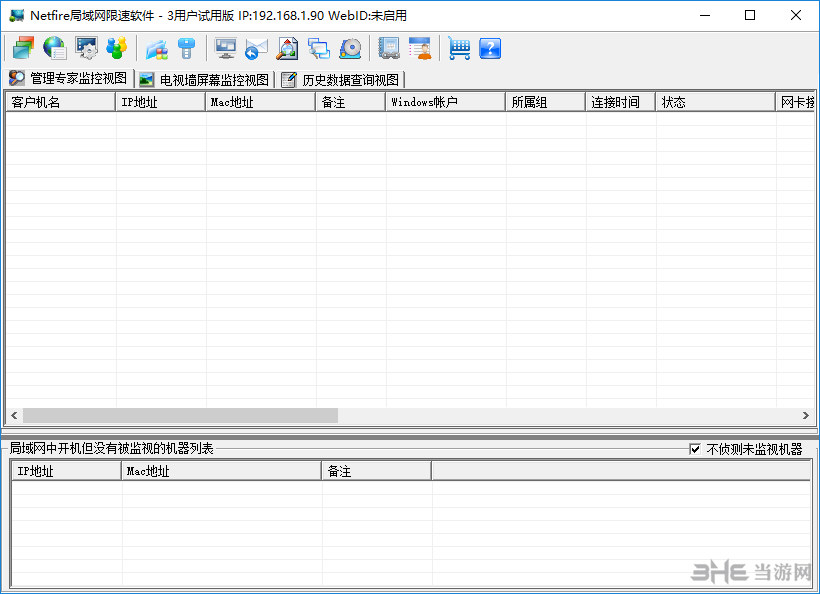The width and height of the screenshot is (820, 594).
Task: Click the blue key icon
Action: (186, 47)
